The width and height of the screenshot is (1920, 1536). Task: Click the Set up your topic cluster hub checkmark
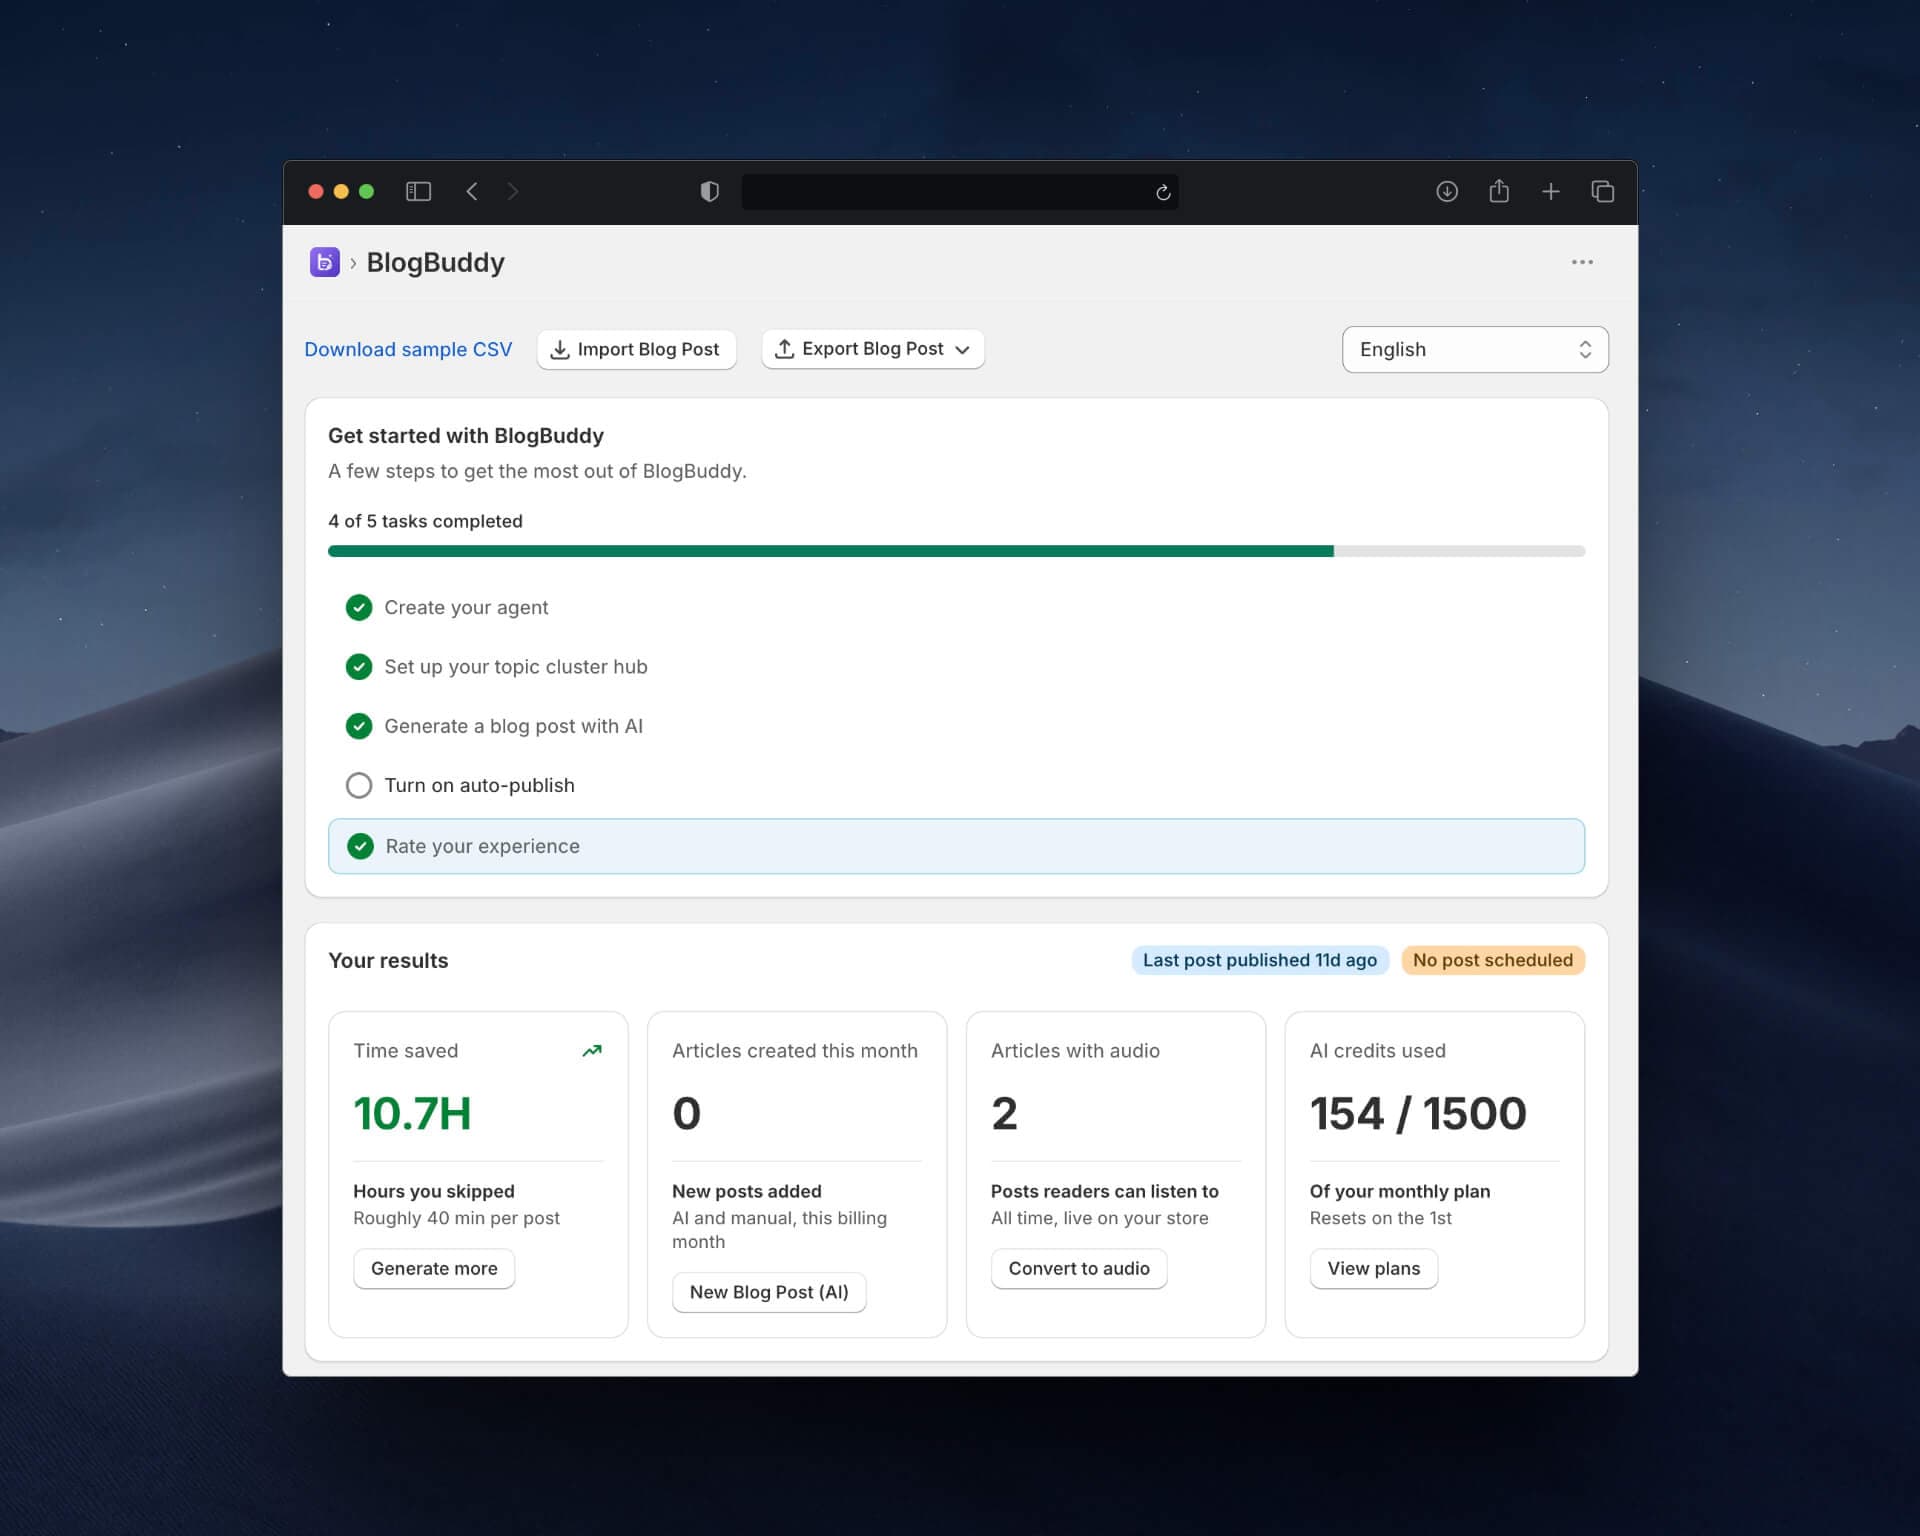359,666
